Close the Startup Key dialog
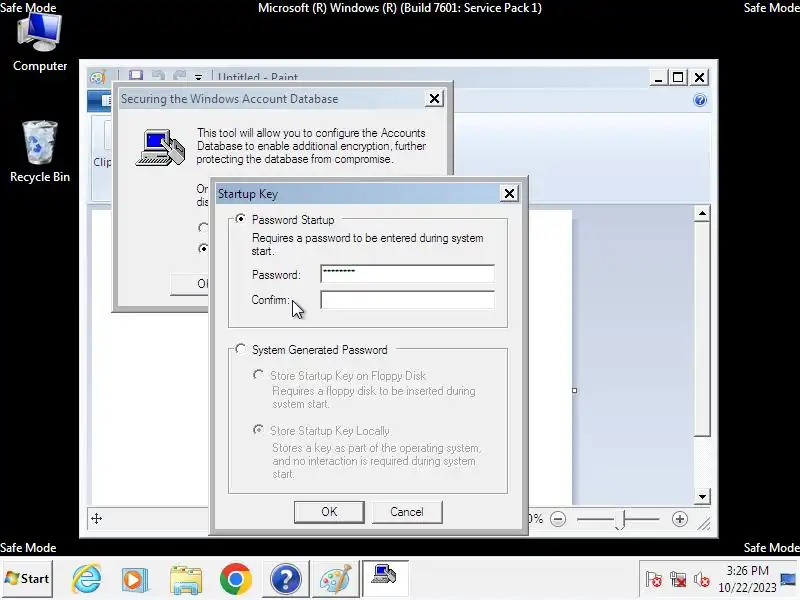Viewport: 800px width, 600px height. pyautogui.click(x=509, y=193)
